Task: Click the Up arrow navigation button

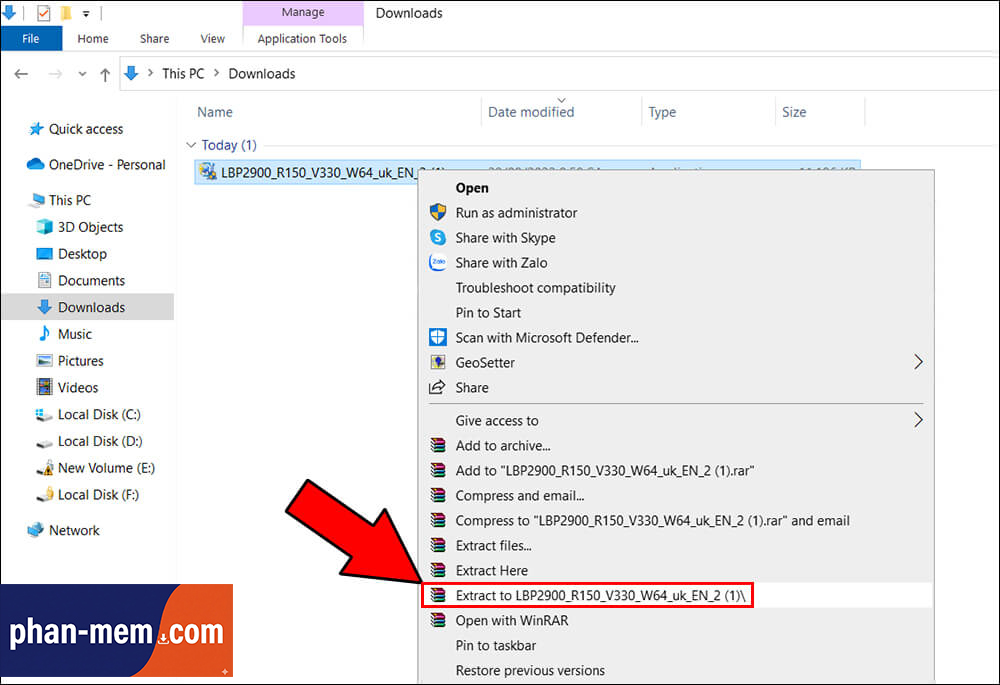Action: [106, 74]
